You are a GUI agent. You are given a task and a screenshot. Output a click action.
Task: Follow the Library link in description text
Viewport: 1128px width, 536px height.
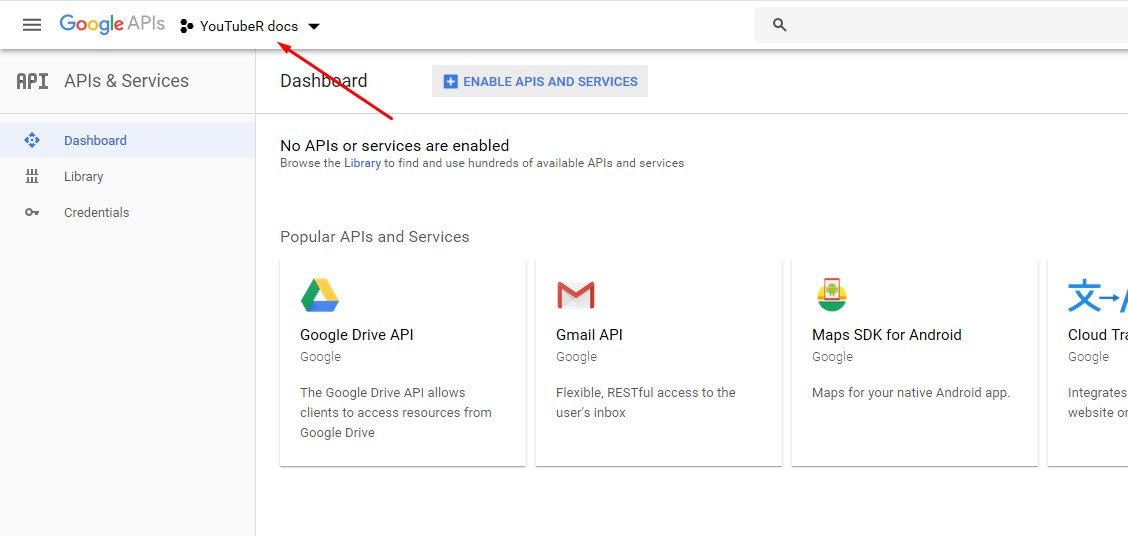[x=362, y=163]
